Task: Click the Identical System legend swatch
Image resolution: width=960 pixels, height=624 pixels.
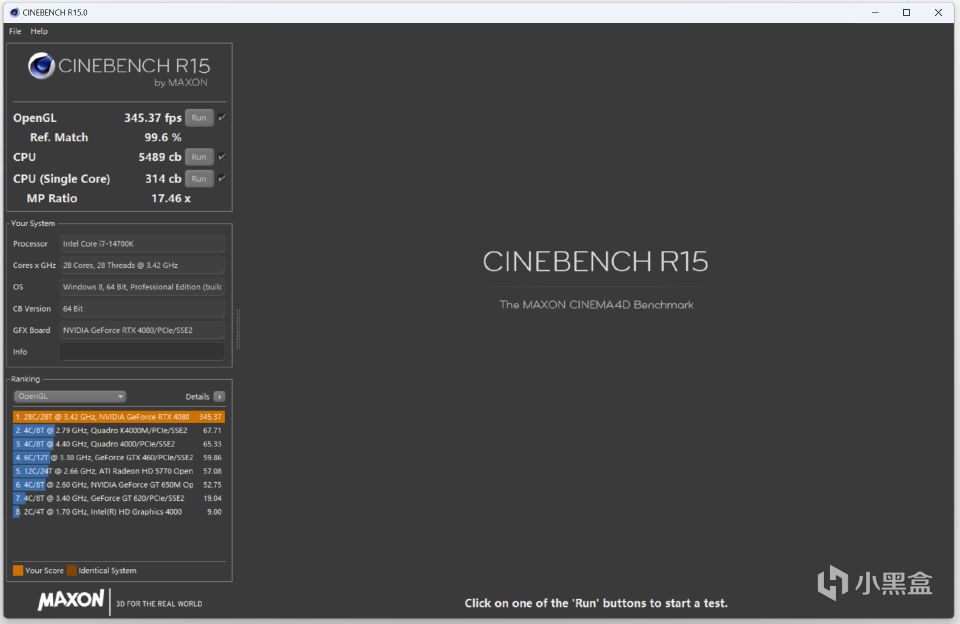Action: 72,570
